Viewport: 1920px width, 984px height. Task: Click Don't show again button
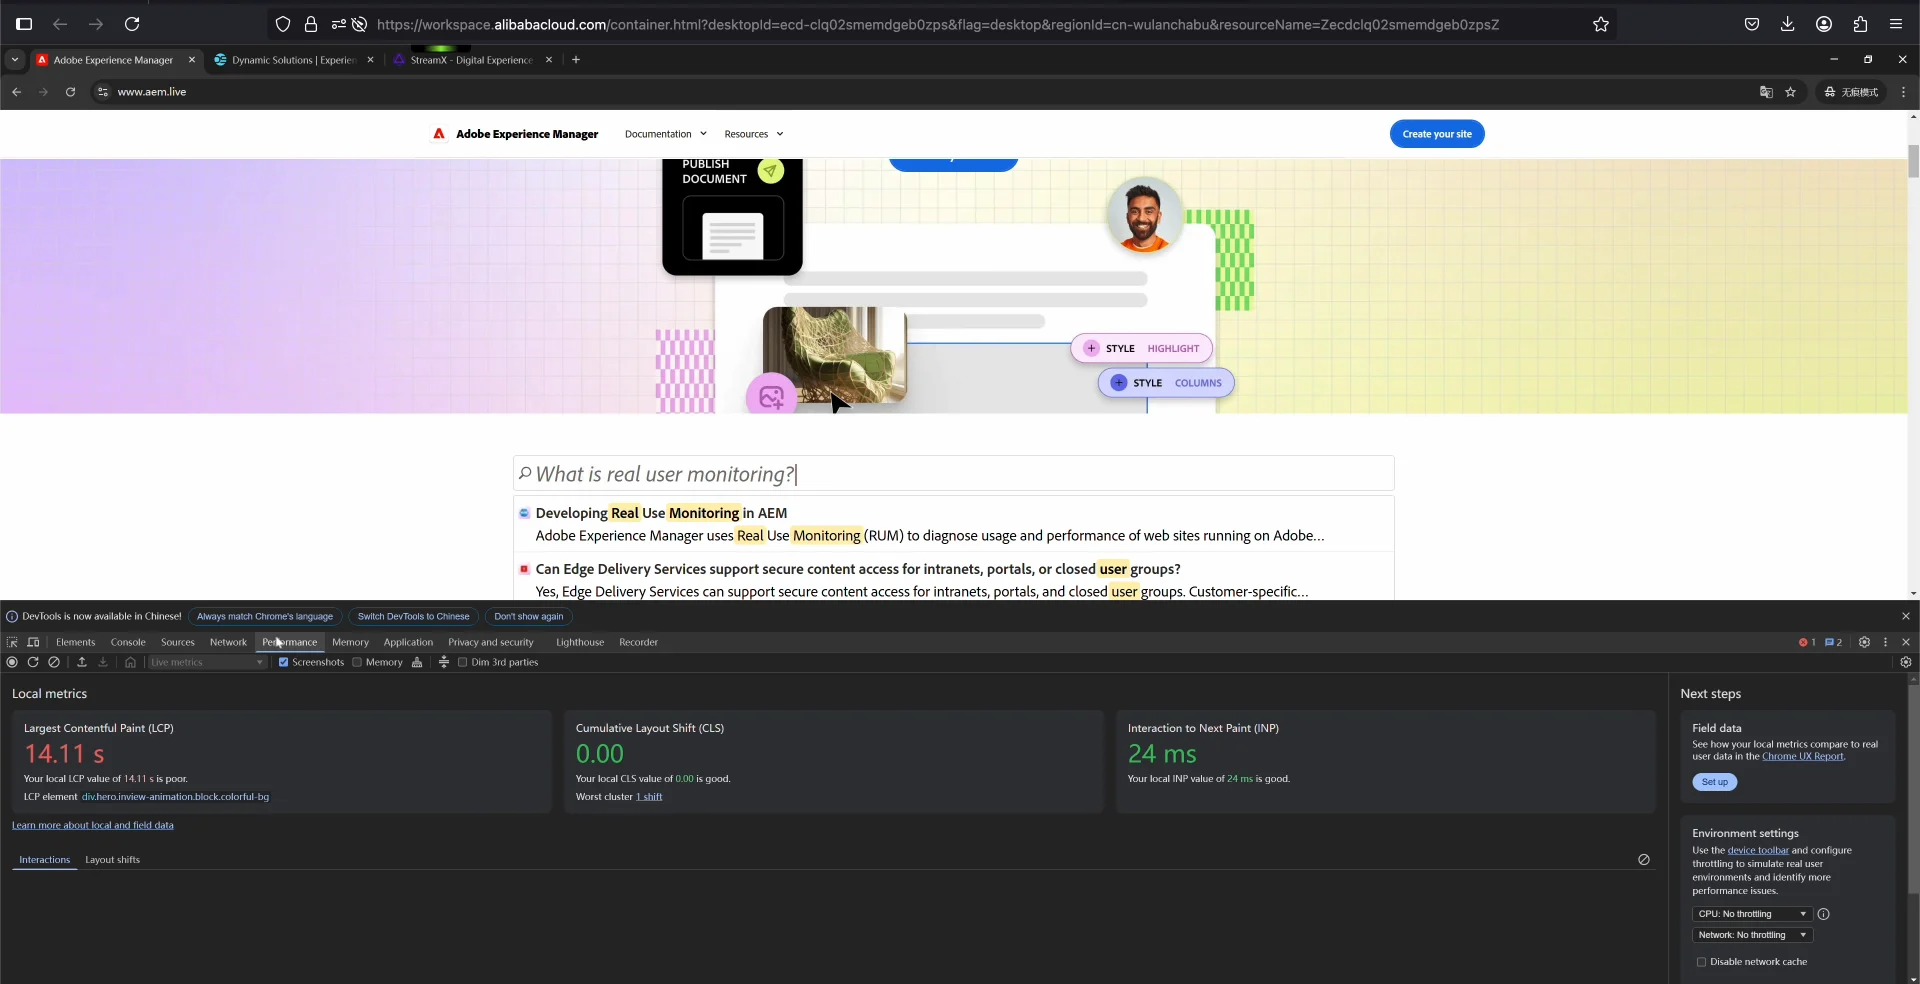tap(528, 616)
